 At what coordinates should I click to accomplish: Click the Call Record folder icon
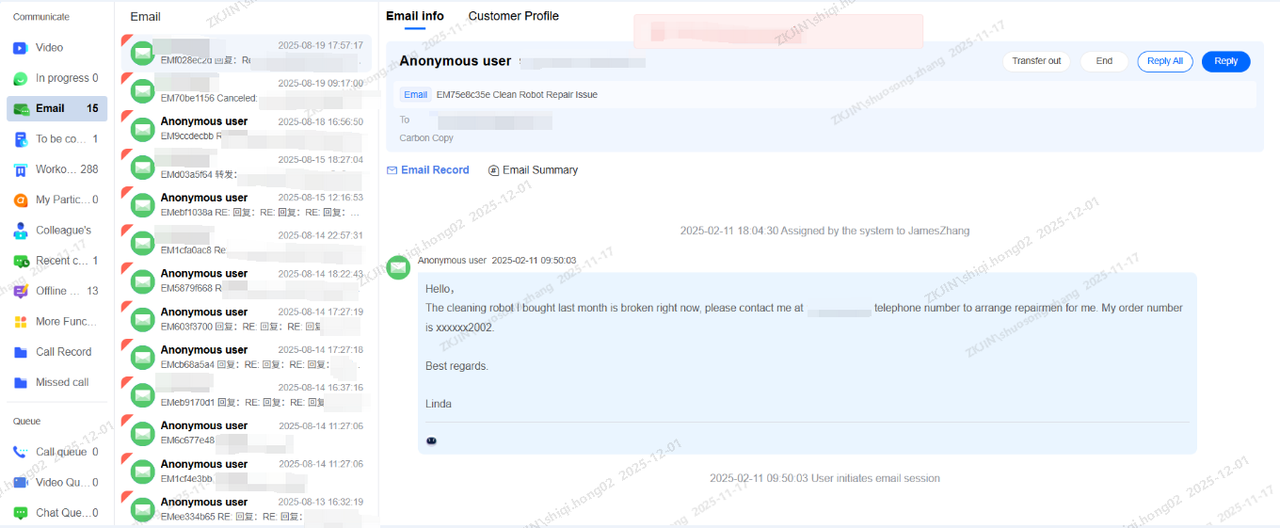(20, 352)
